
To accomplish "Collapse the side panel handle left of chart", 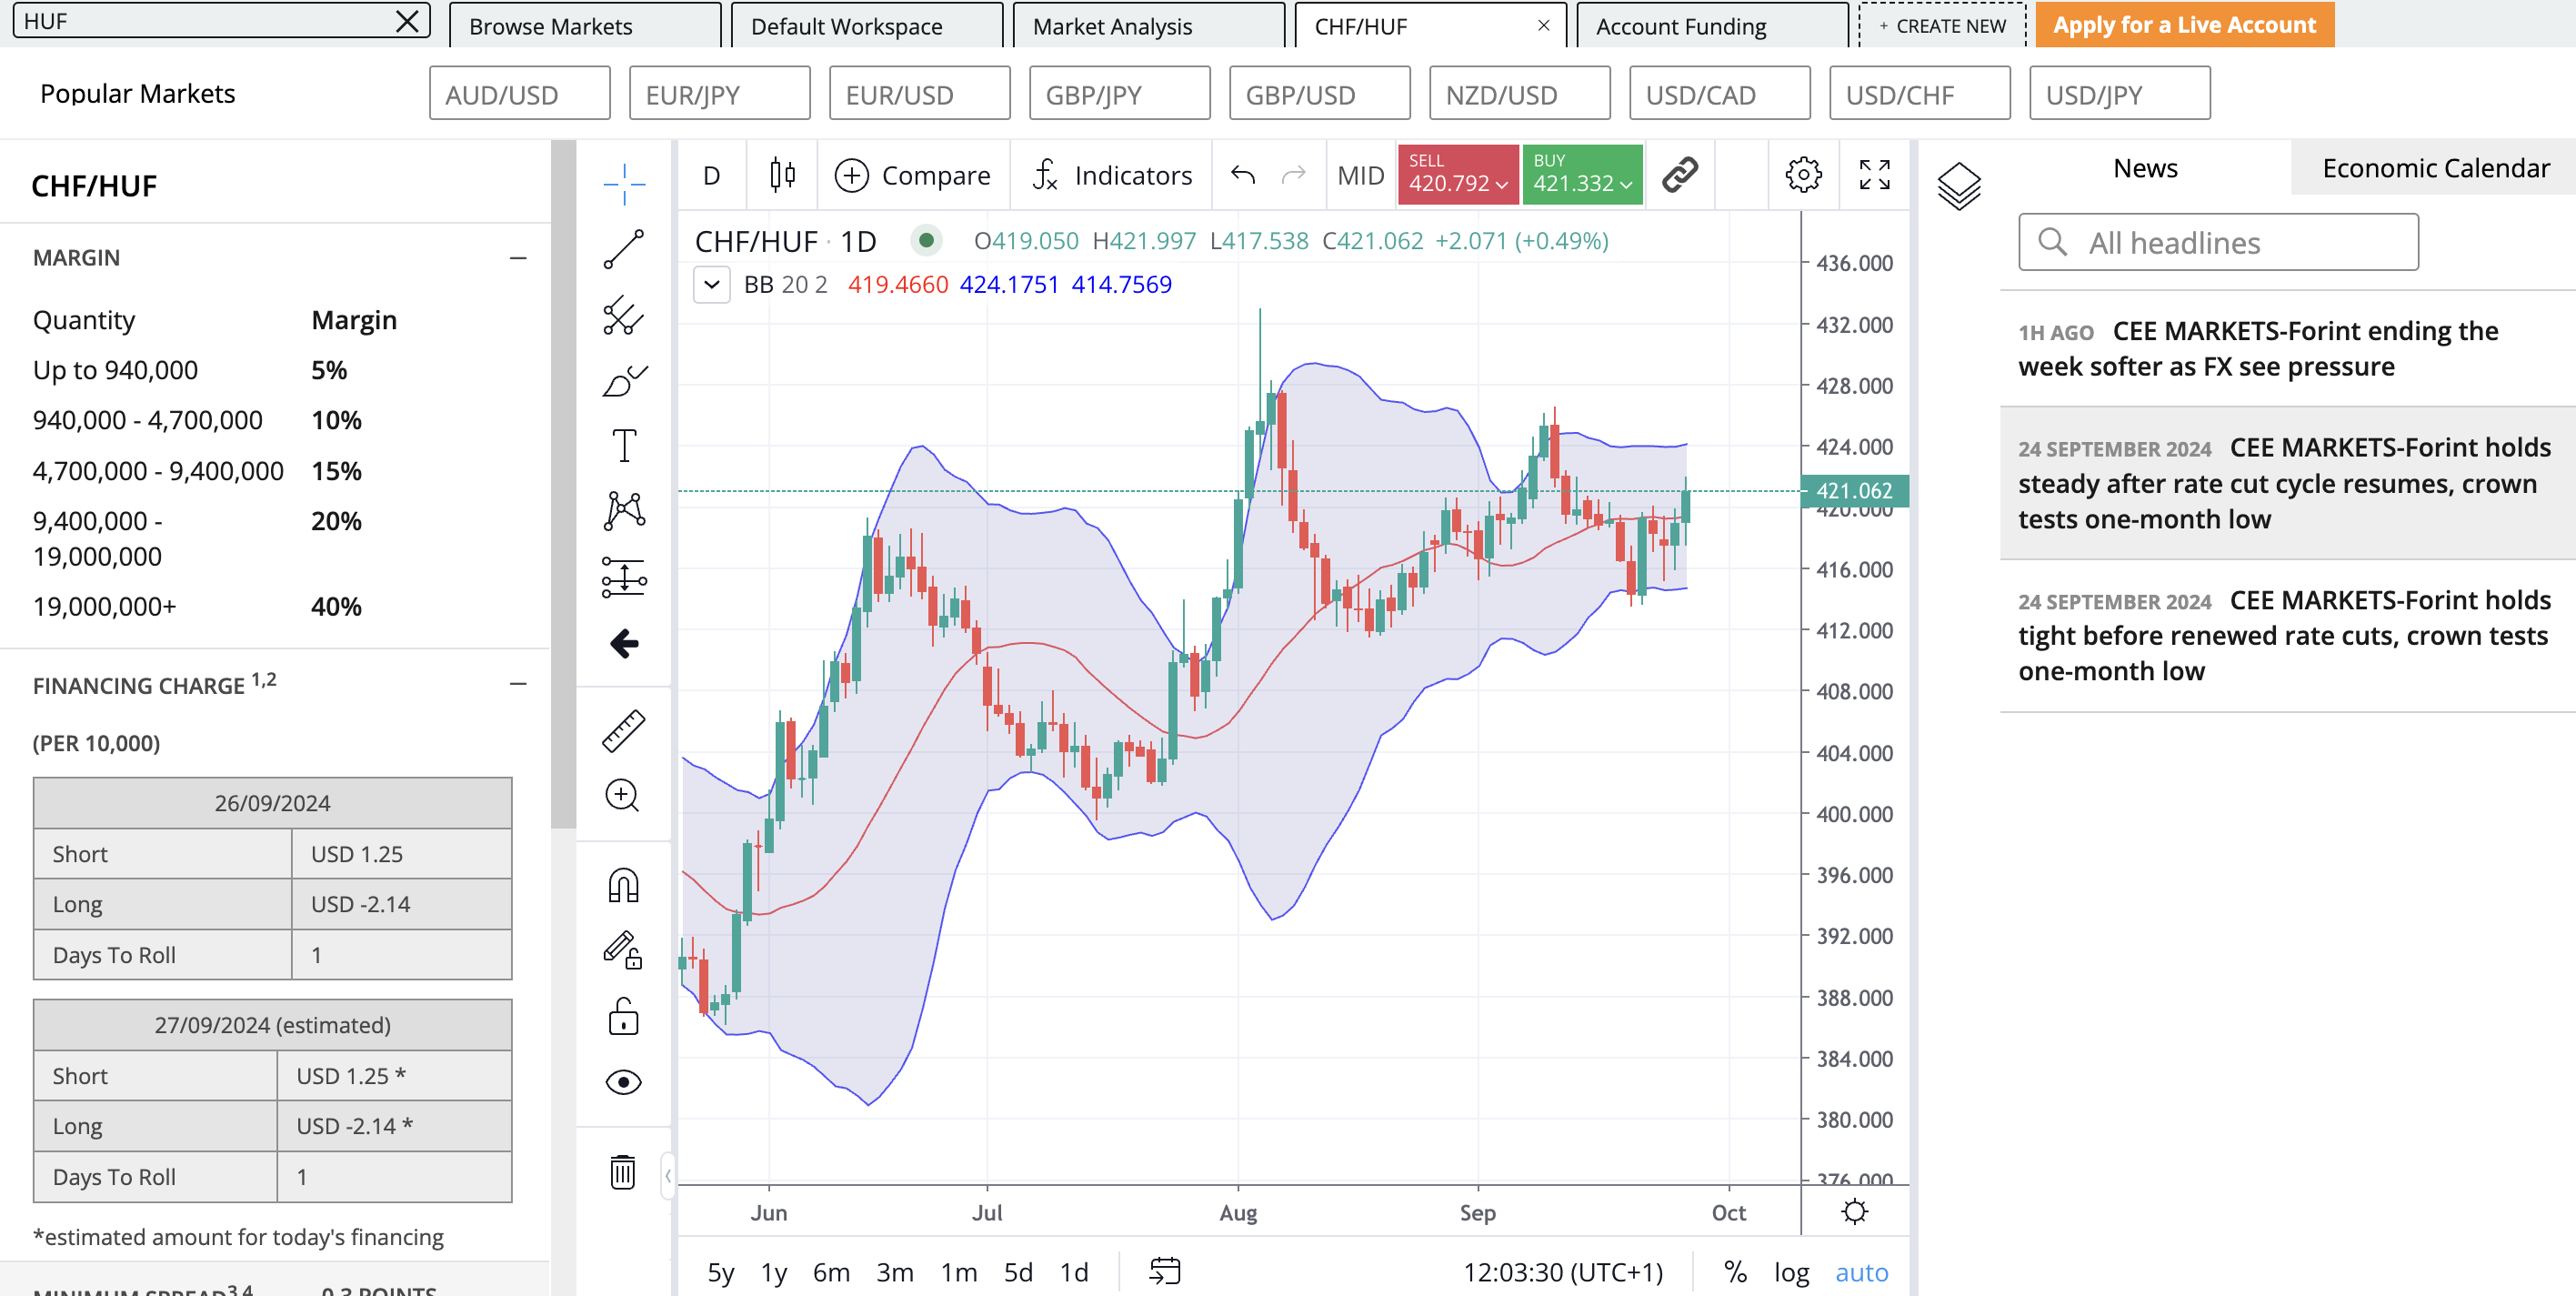I will click(x=668, y=1176).
